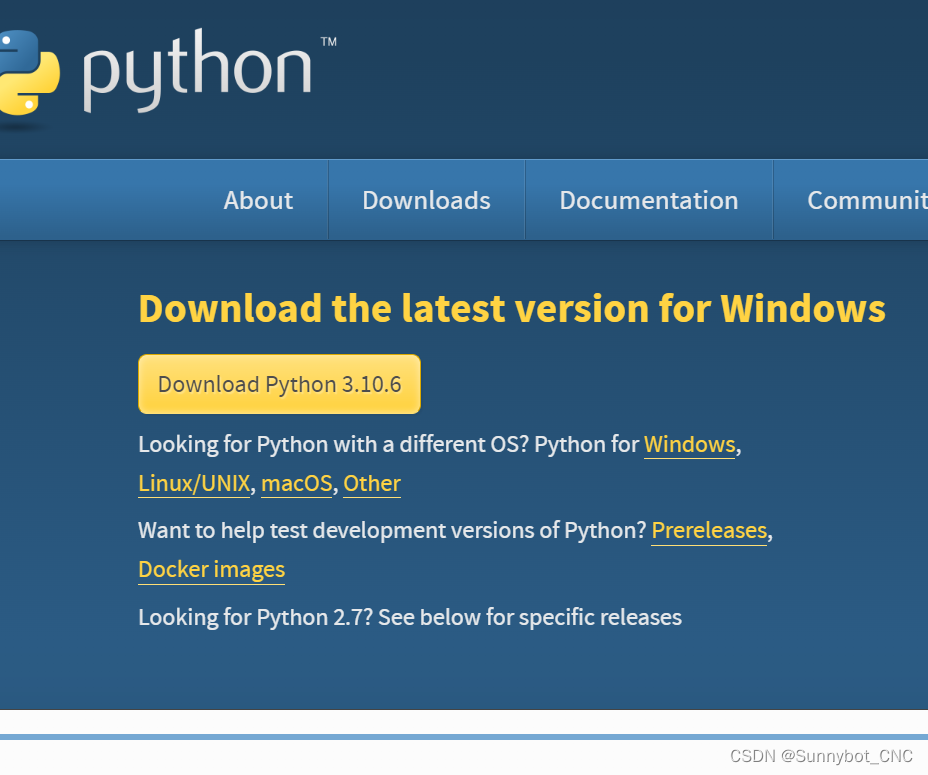Open the Windows download link
Viewport: 928px width, 775px height.
[689, 444]
